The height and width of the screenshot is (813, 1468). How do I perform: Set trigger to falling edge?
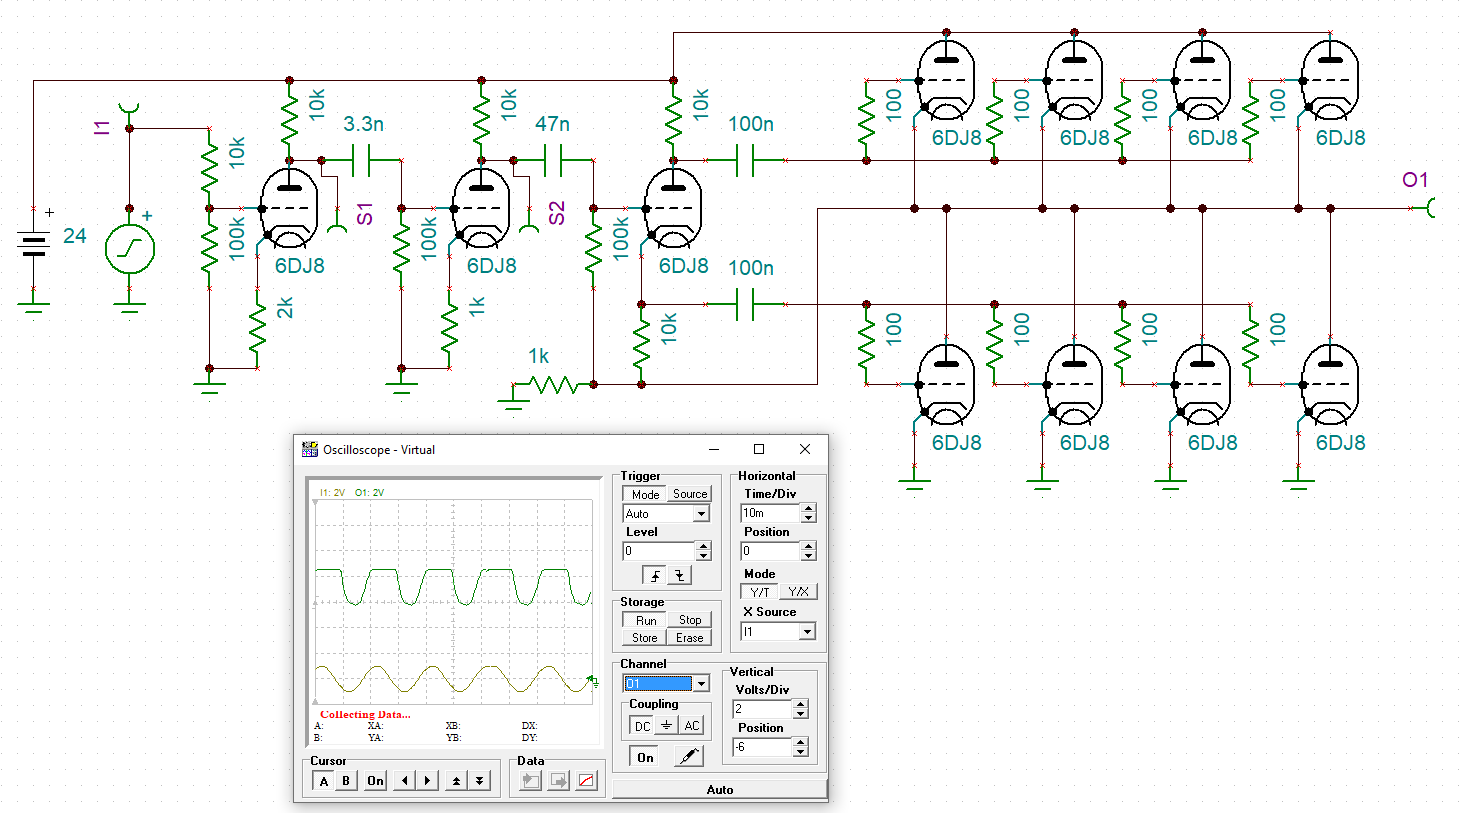tap(679, 575)
